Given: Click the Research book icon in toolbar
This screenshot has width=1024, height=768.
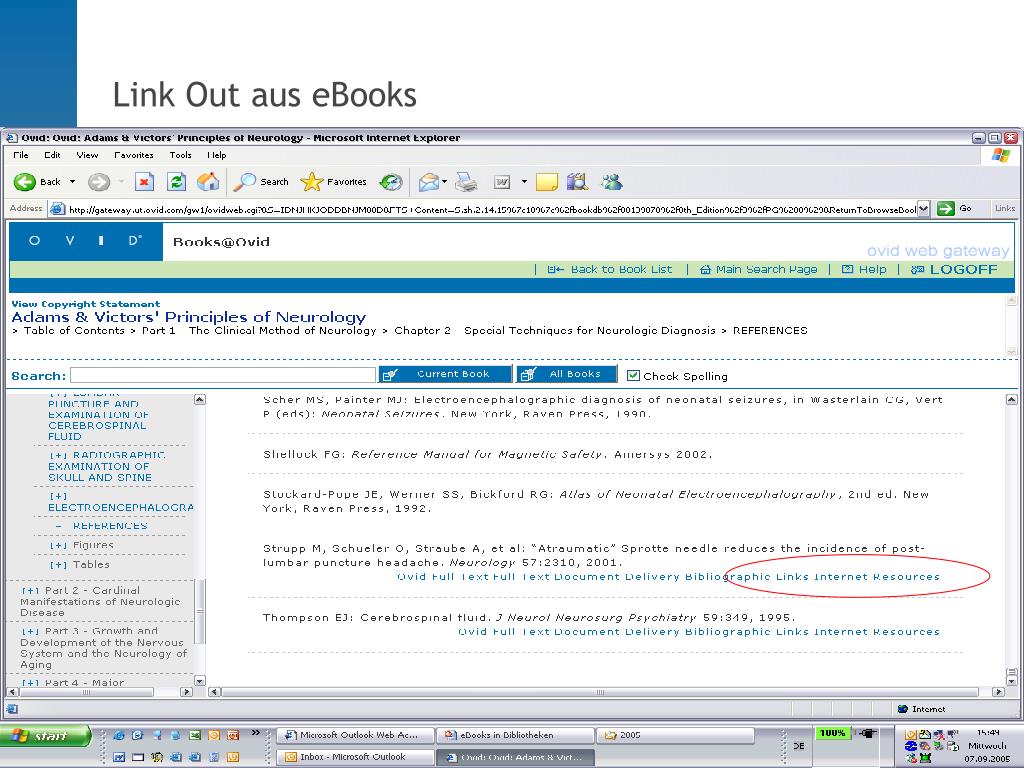Looking at the screenshot, I should (577, 182).
